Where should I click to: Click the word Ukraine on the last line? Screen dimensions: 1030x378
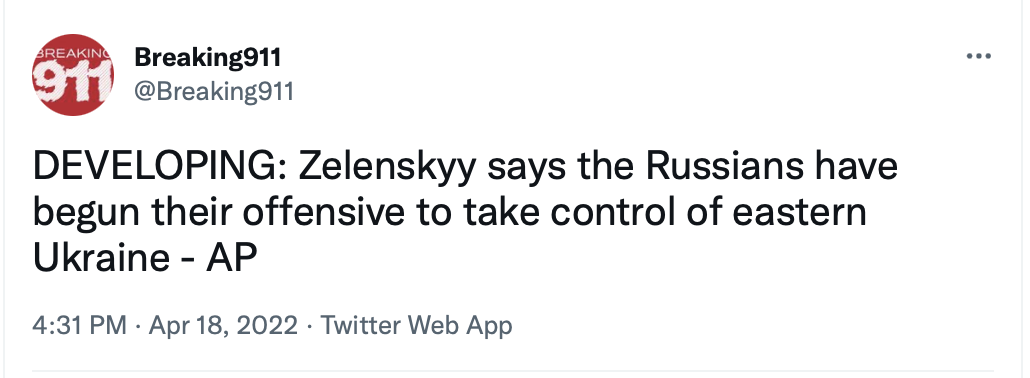coord(101,259)
